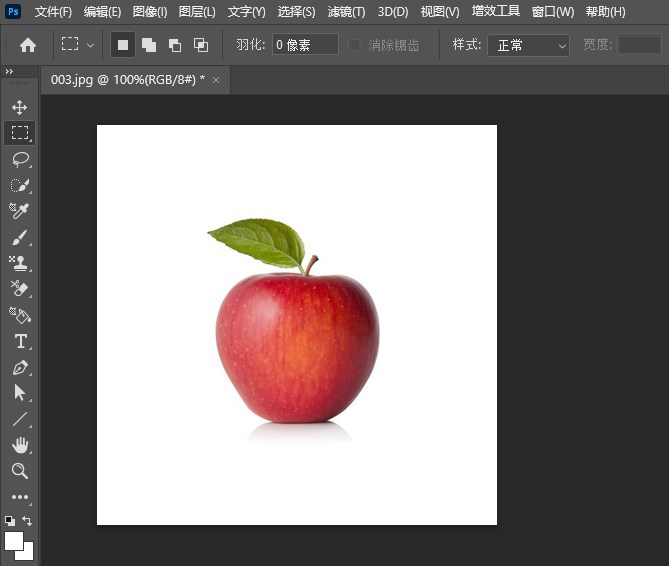
Task: Activate the Zoom tool in the toolbar
Action: pos(19,471)
